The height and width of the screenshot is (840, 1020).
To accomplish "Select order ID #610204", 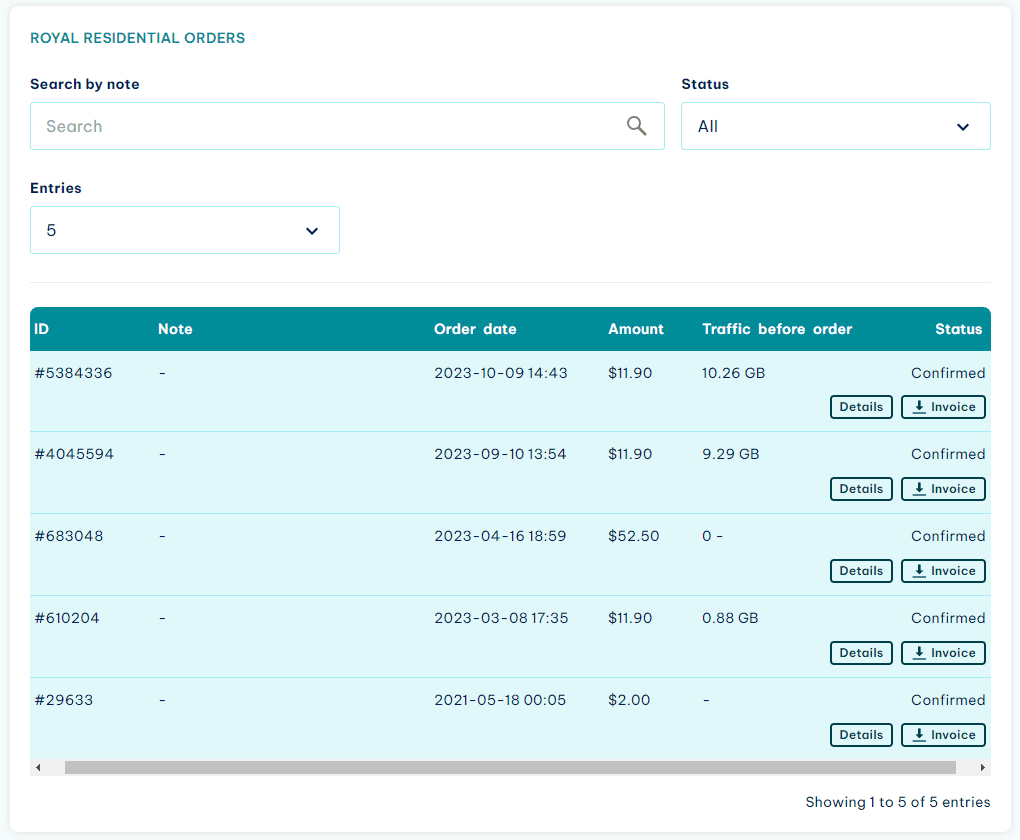I will click(x=67, y=618).
